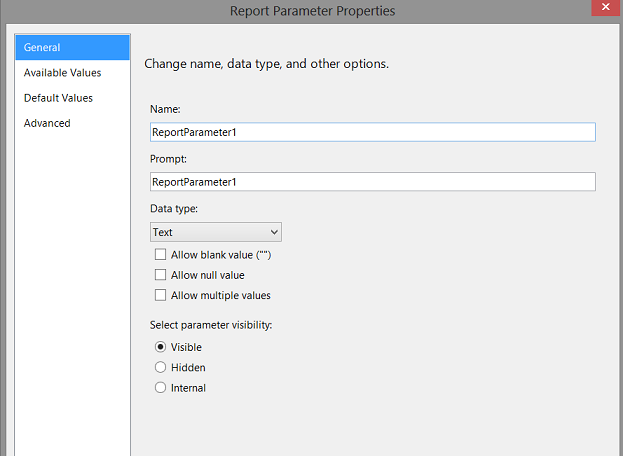The image size is (623, 456).
Task: Select the Visible radio button
Action: pos(161,347)
